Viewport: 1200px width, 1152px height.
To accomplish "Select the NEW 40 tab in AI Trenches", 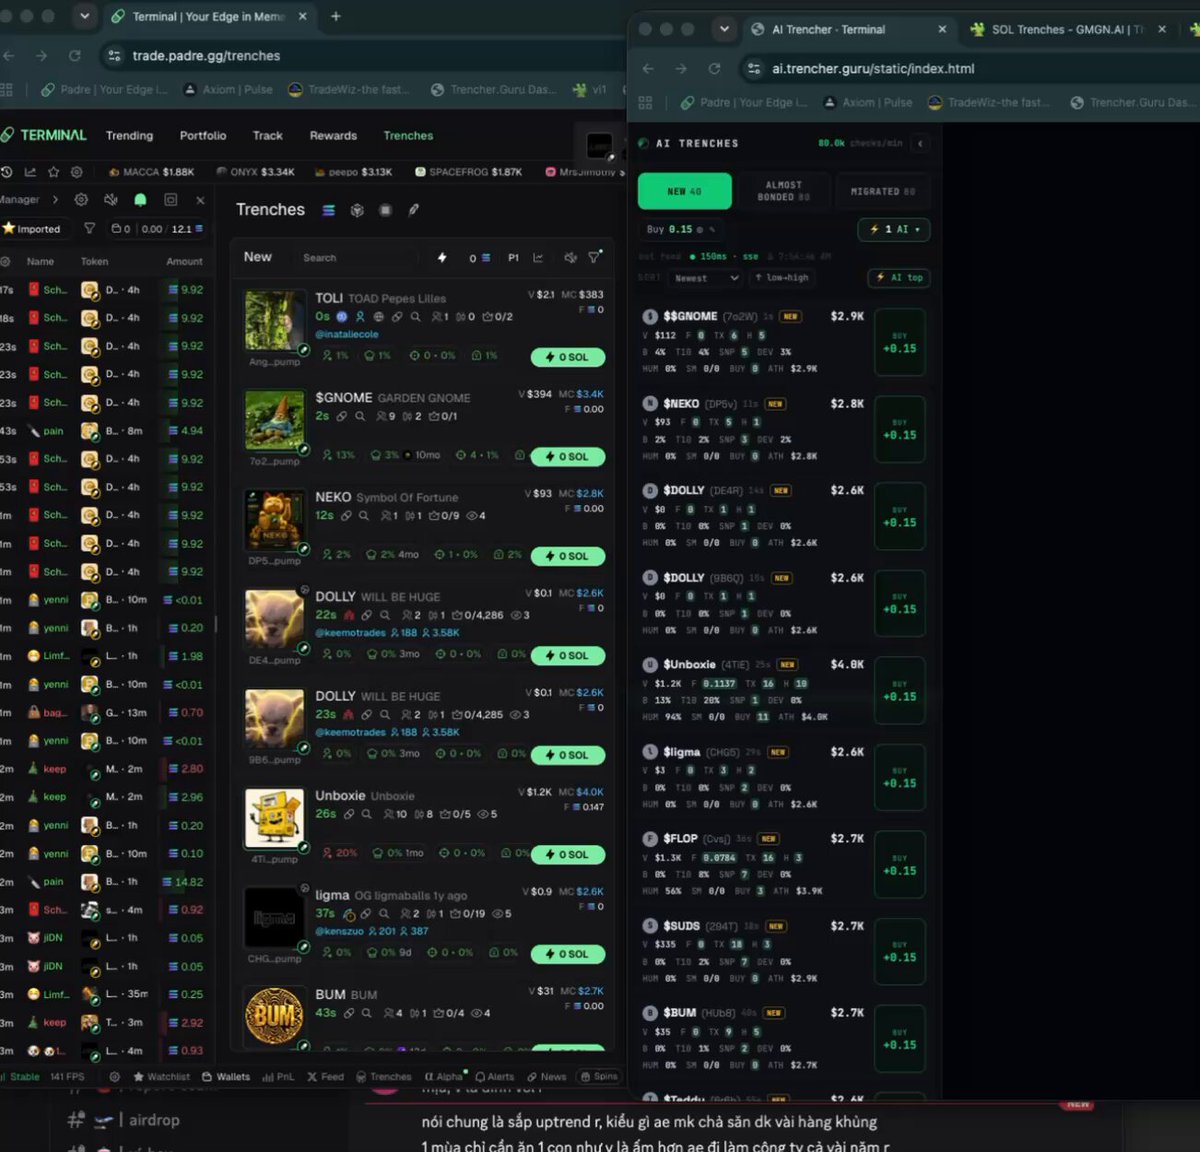I will [684, 191].
